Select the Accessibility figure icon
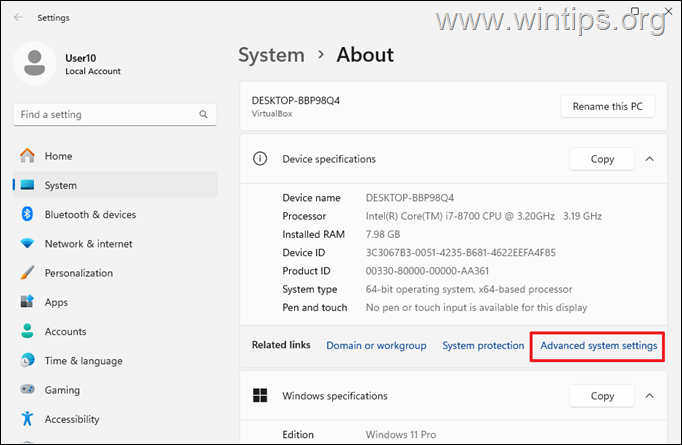 (27, 418)
